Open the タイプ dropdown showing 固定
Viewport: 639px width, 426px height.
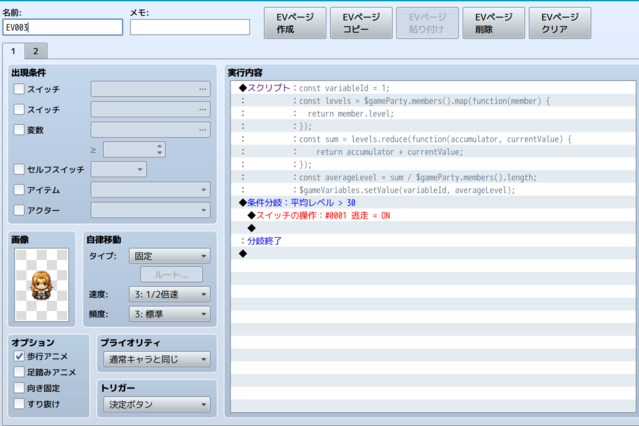[x=170, y=256]
